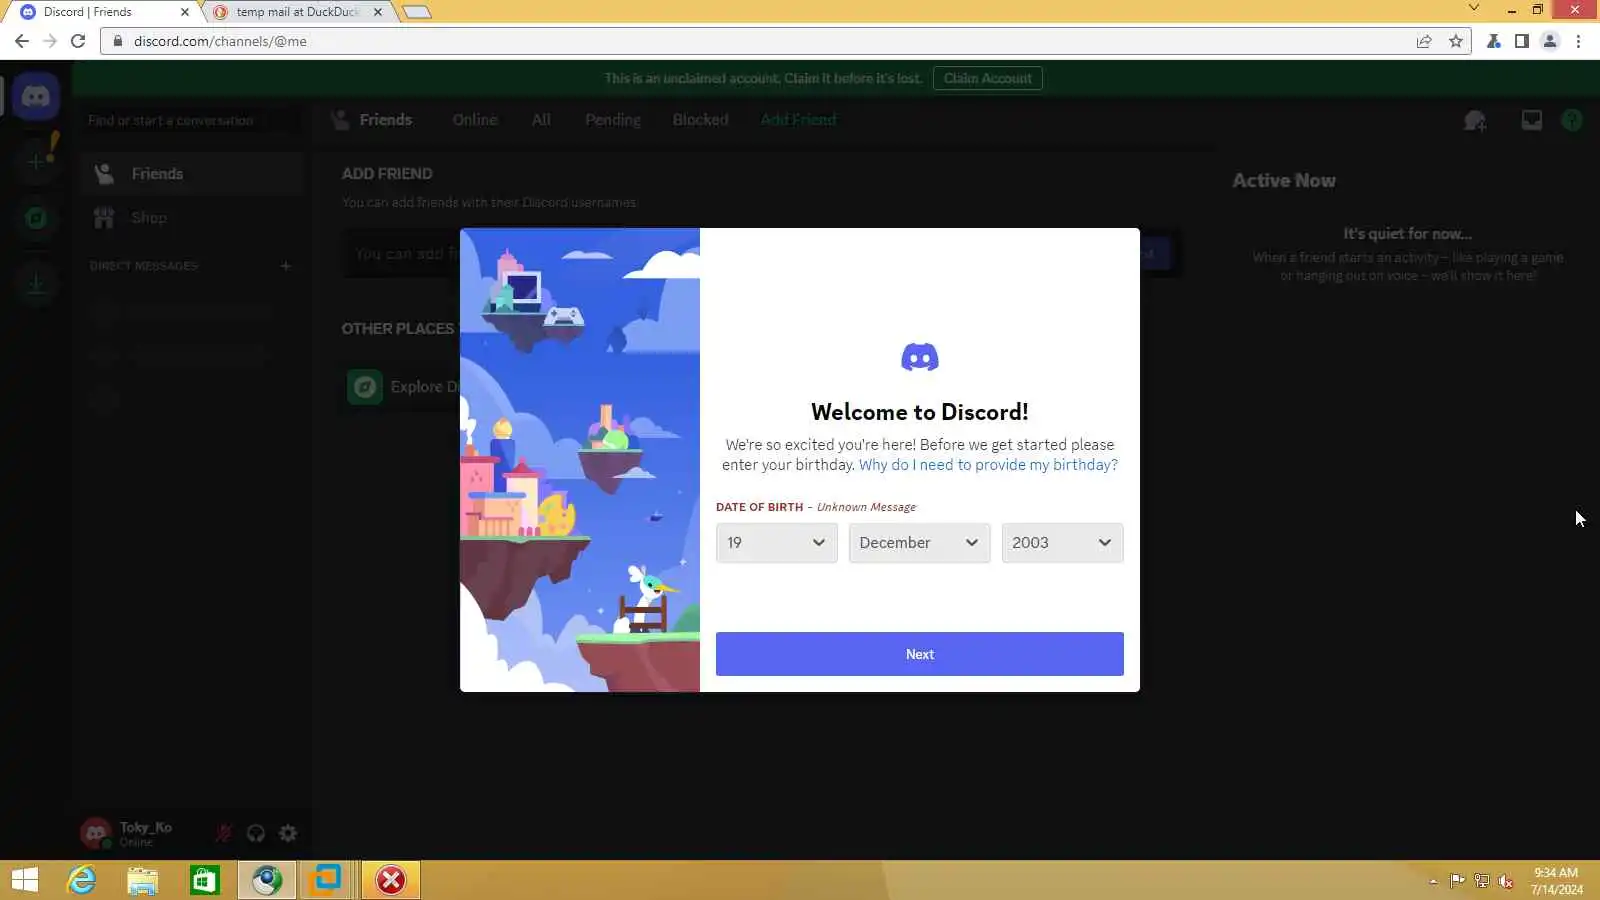Open File Explorer from taskbar
The width and height of the screenshot is (1600, 900).
(143, 880)
